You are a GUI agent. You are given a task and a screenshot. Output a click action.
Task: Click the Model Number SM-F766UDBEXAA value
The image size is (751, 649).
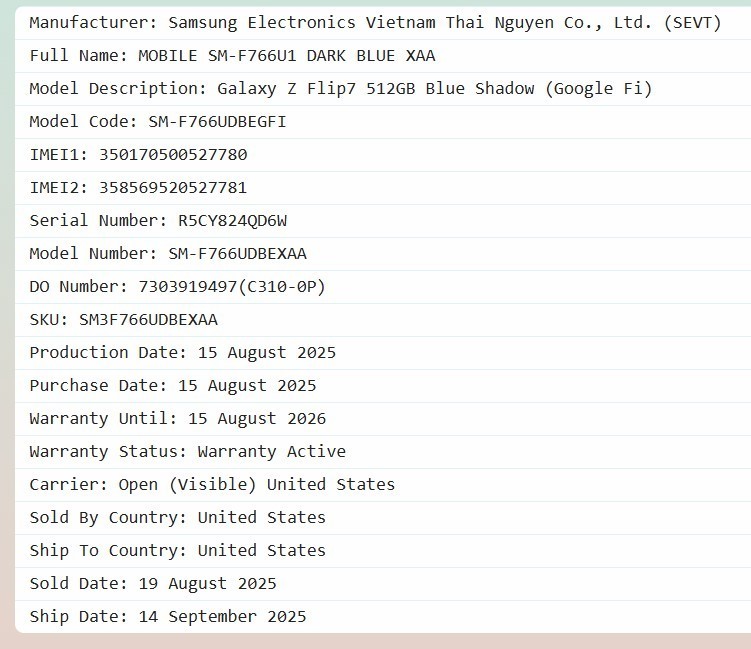click(x=237, y=254)
